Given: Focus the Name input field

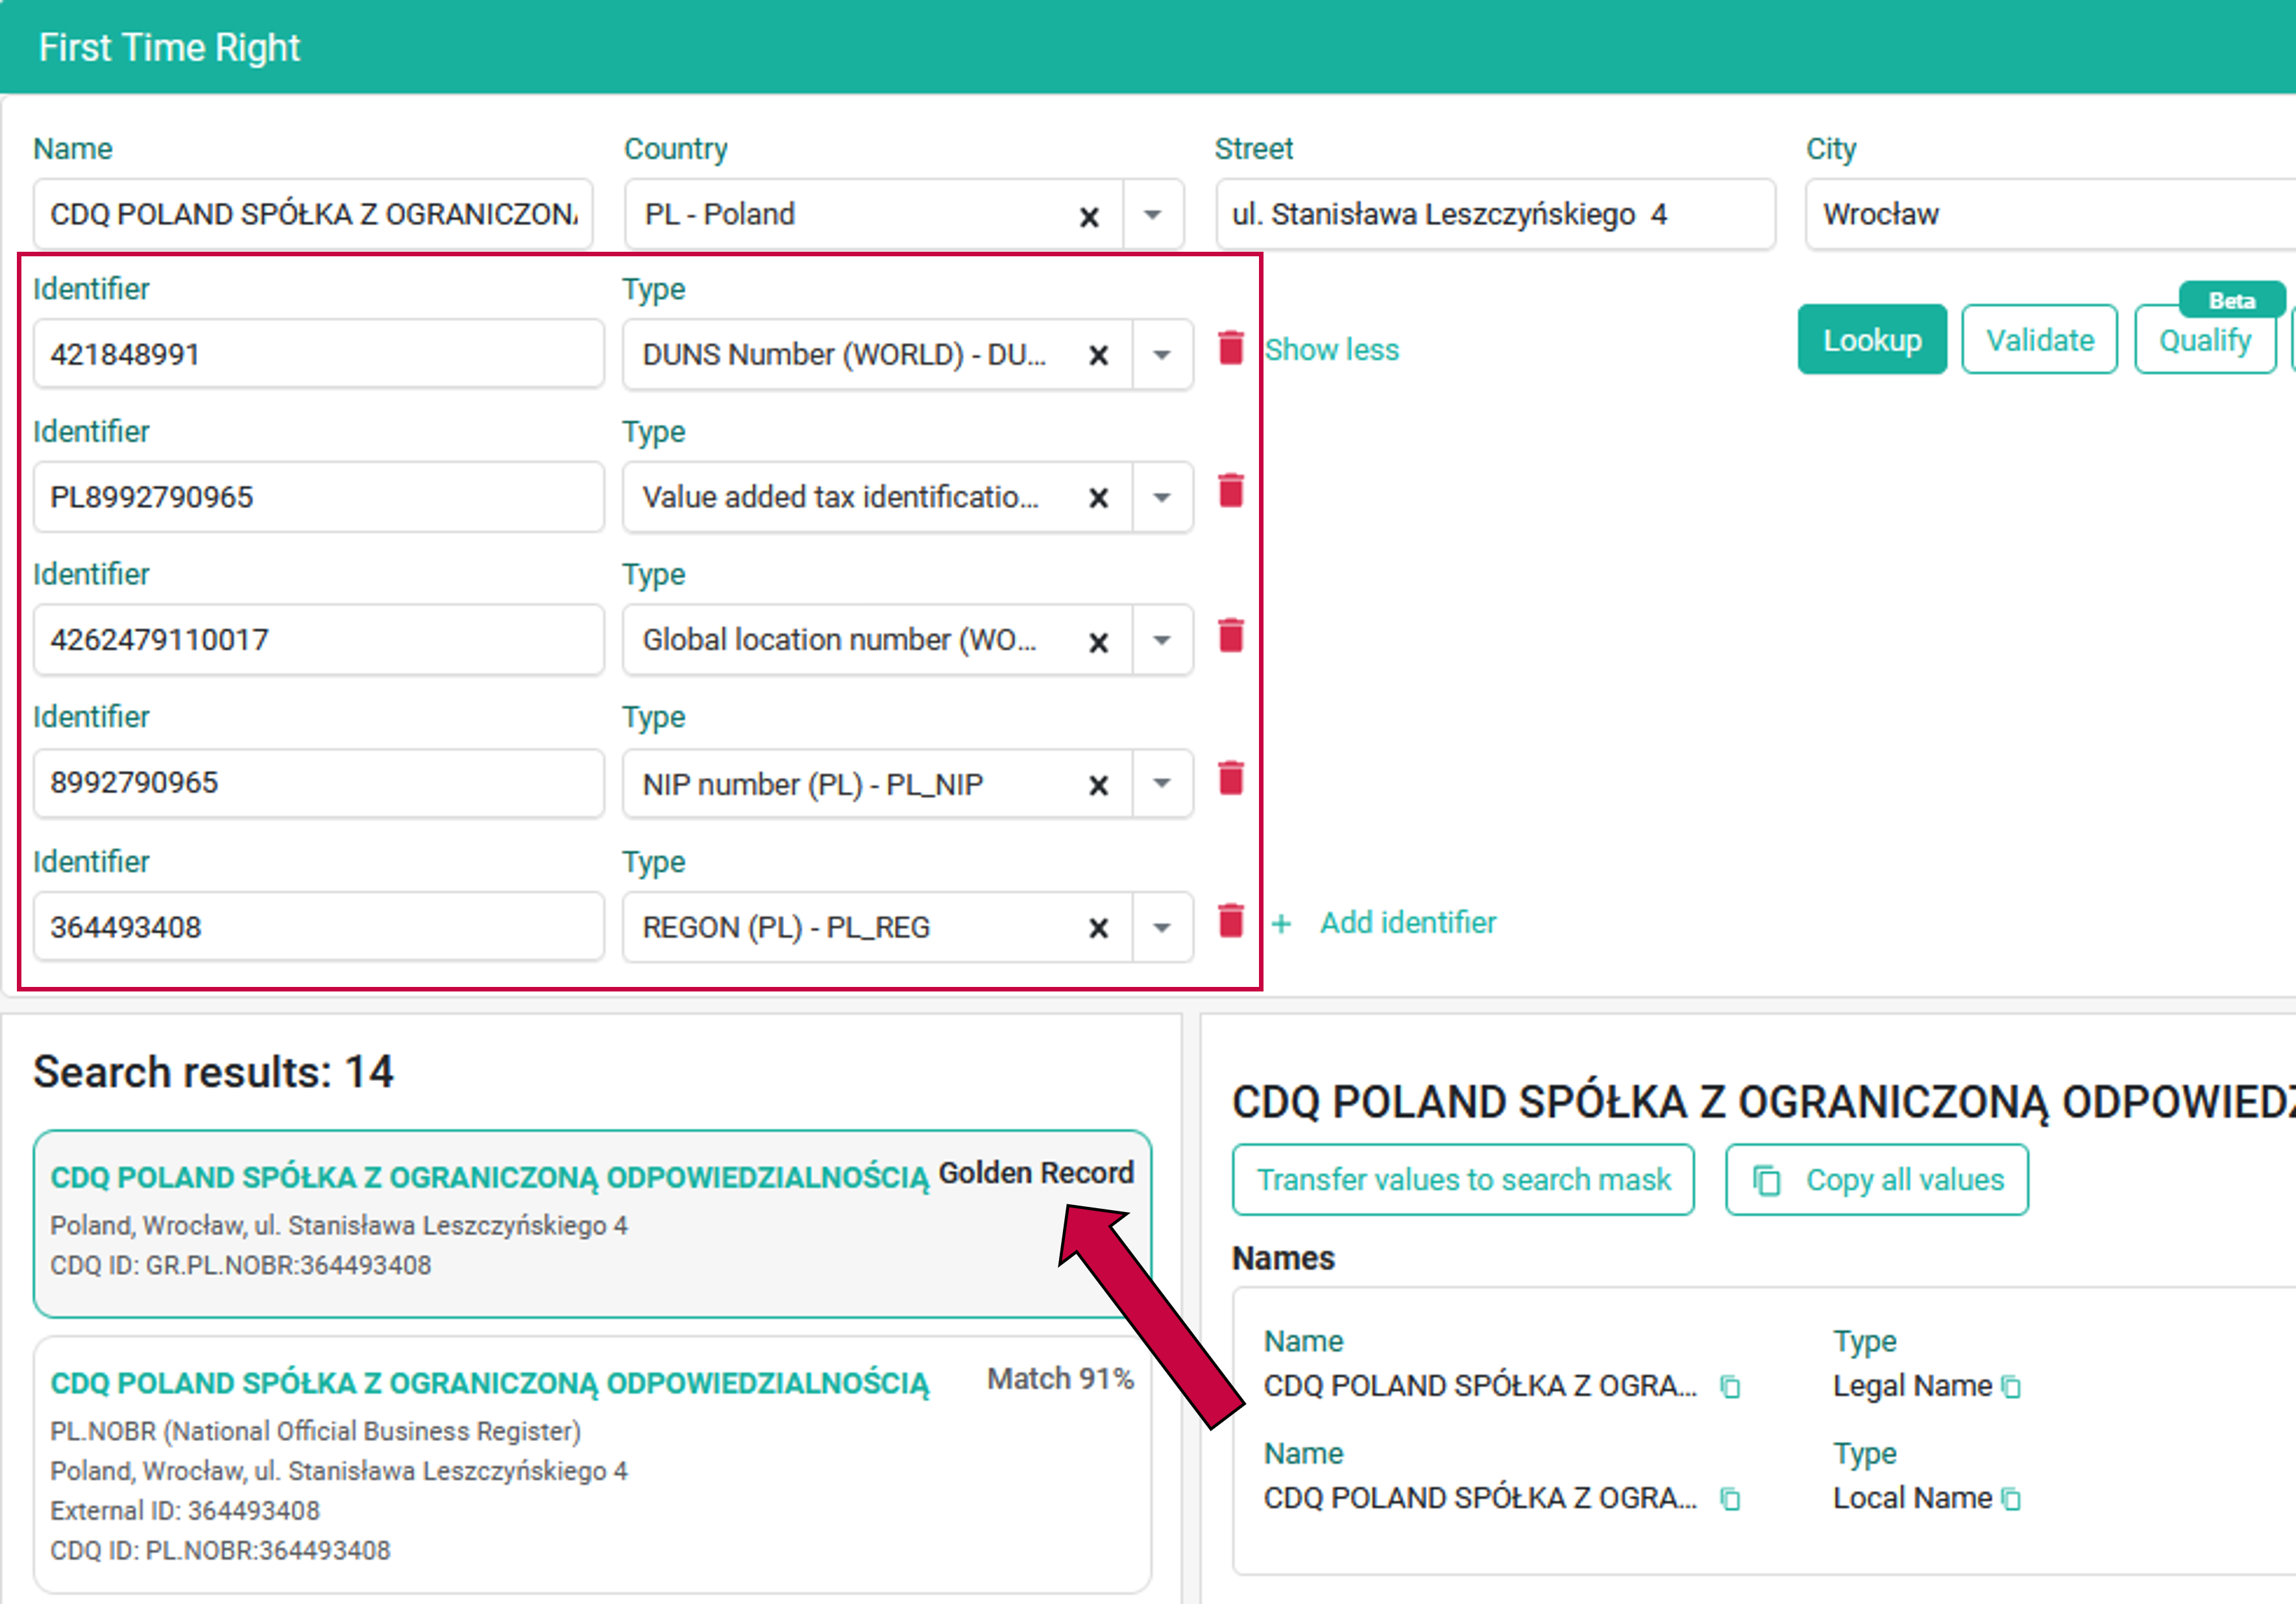Looking at the screenshot, I should pos(313,214).
